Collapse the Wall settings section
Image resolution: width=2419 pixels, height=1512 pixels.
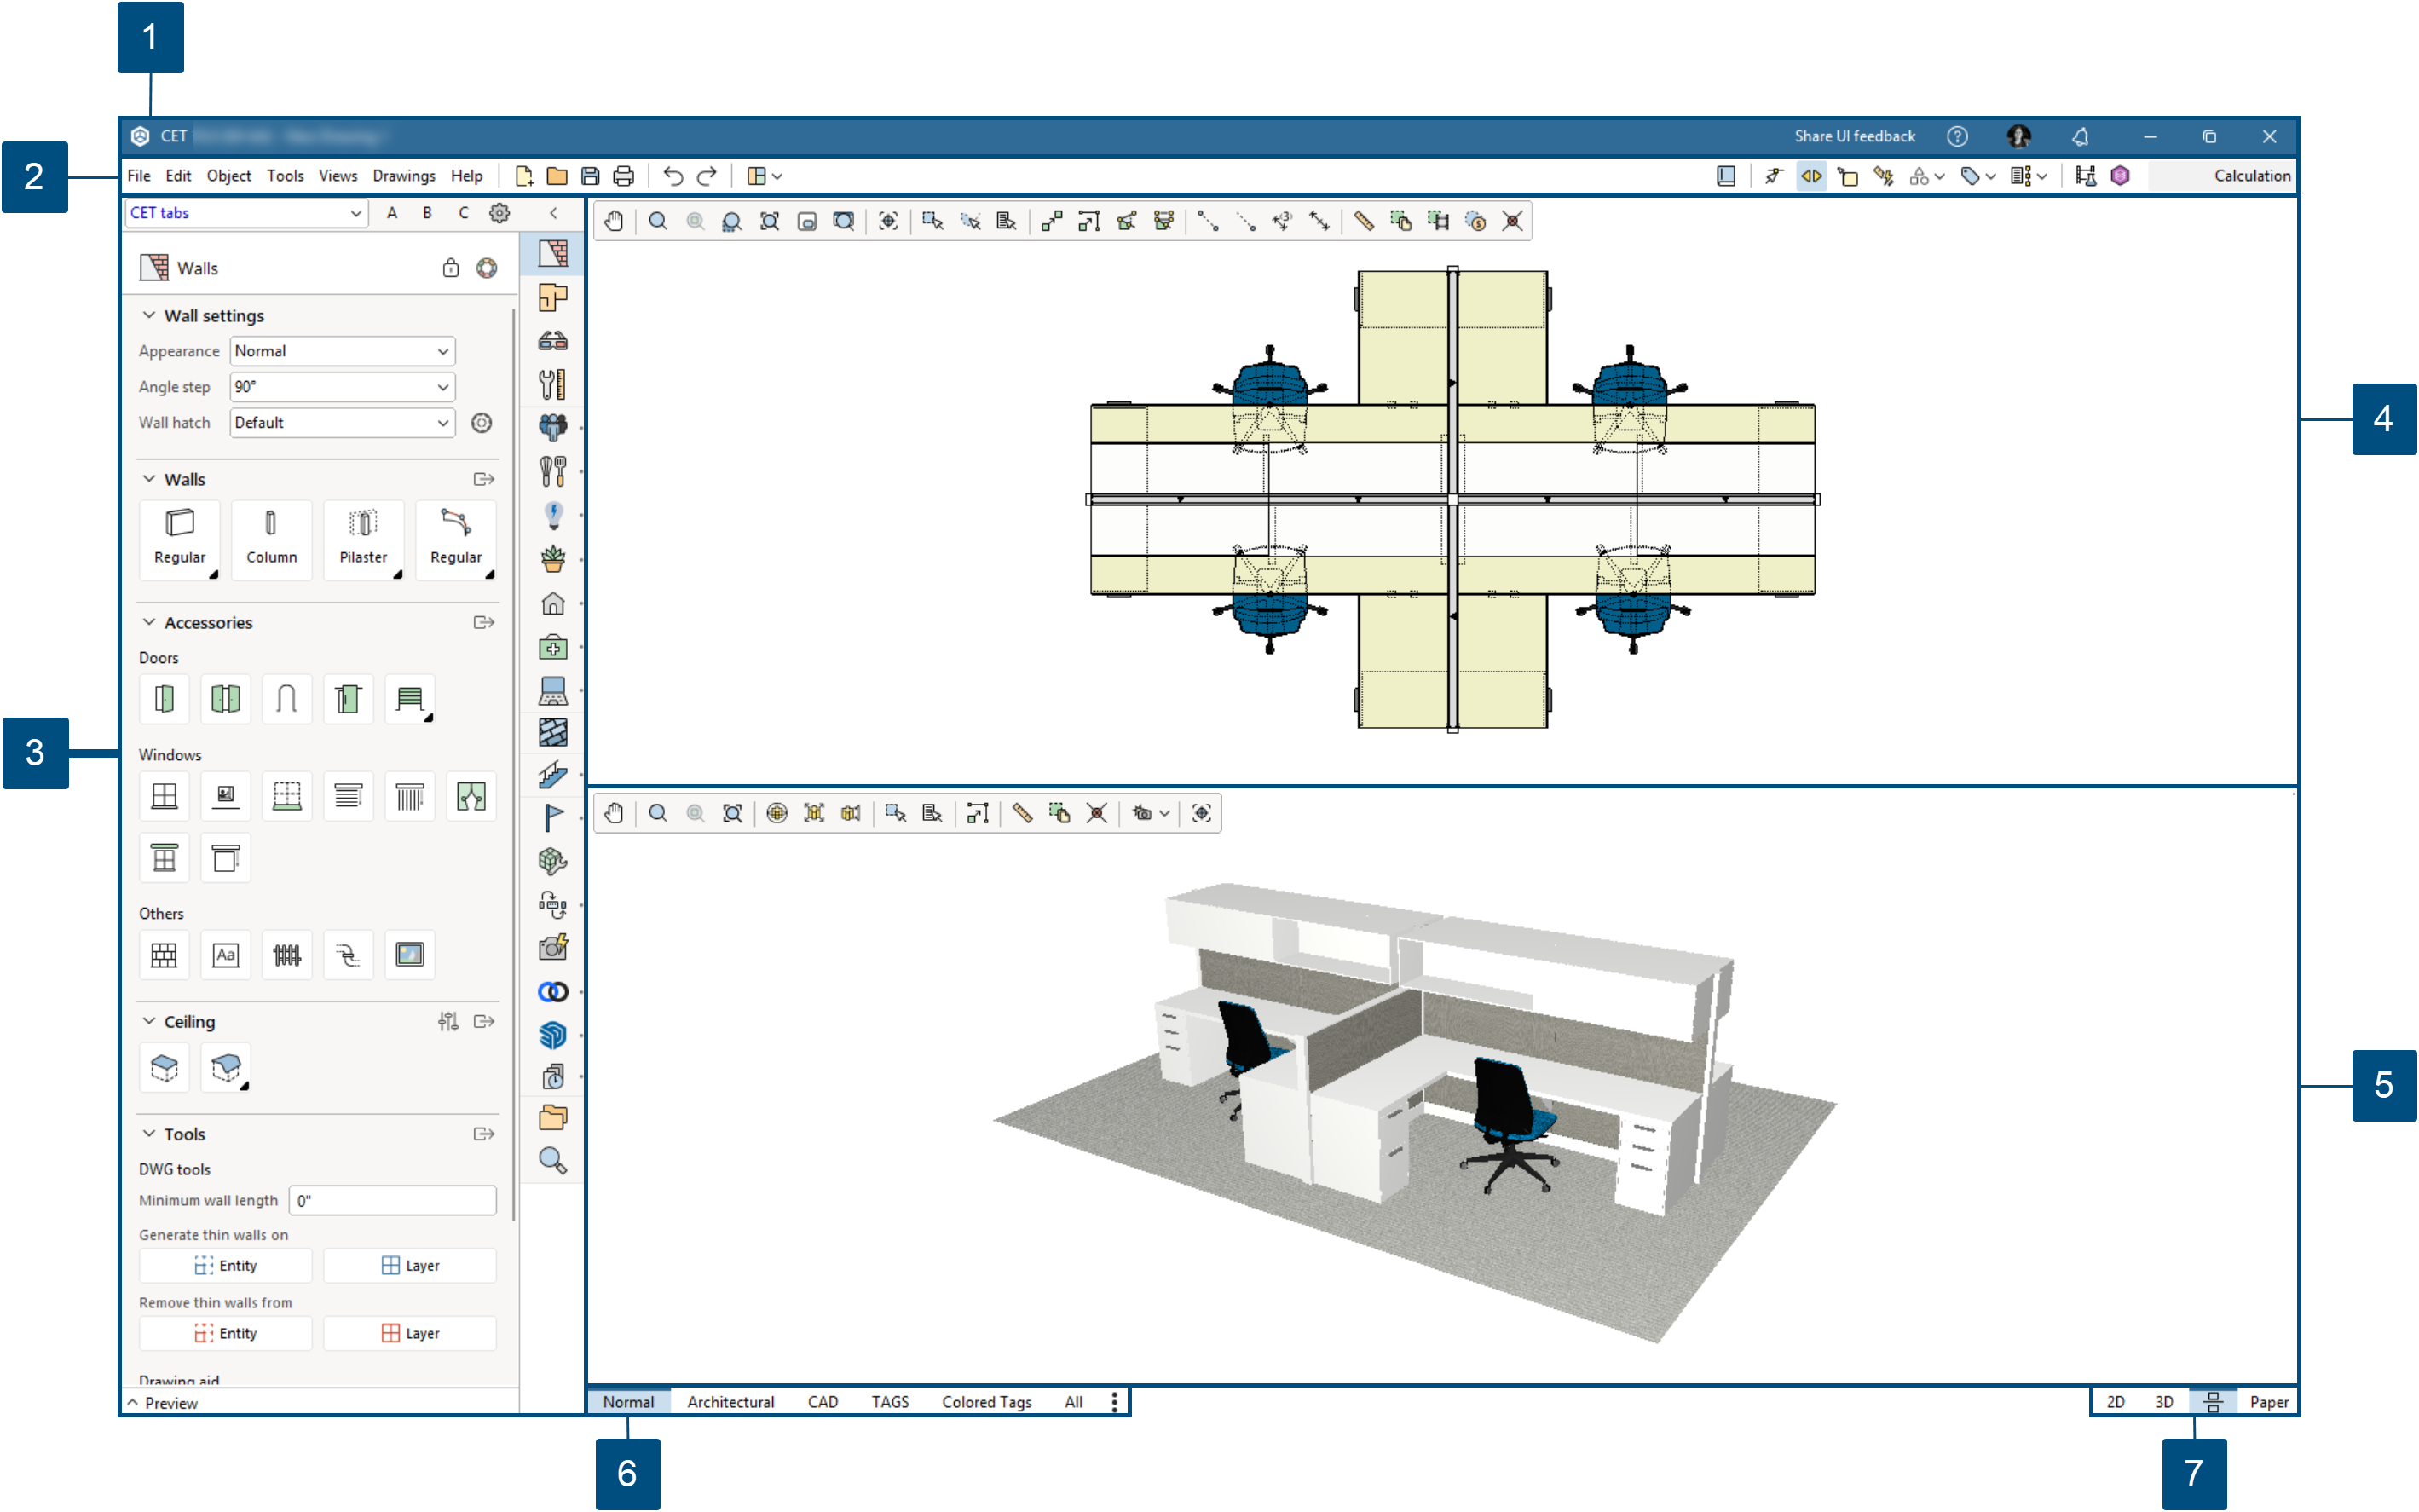pyautogui.click(x=148, y=315)
